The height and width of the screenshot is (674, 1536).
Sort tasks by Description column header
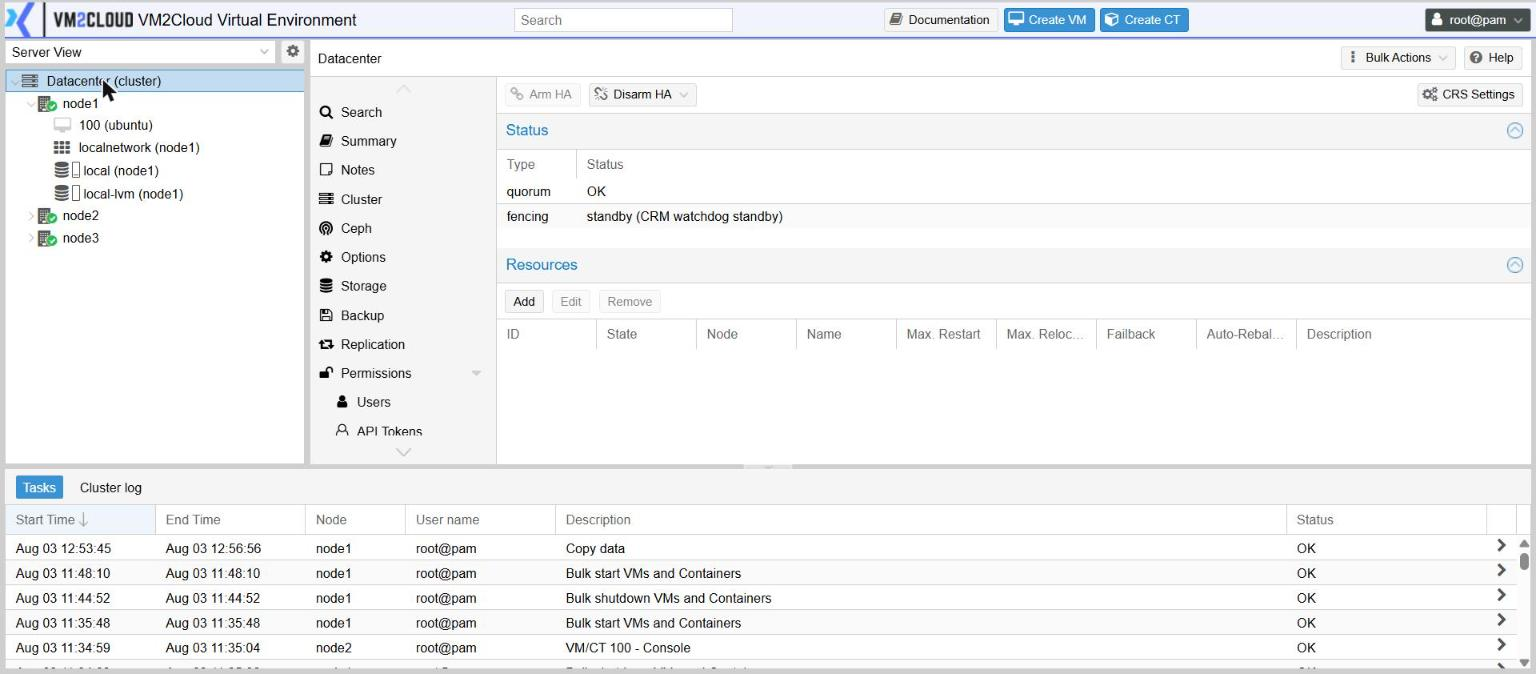click(x=920, y=519)
